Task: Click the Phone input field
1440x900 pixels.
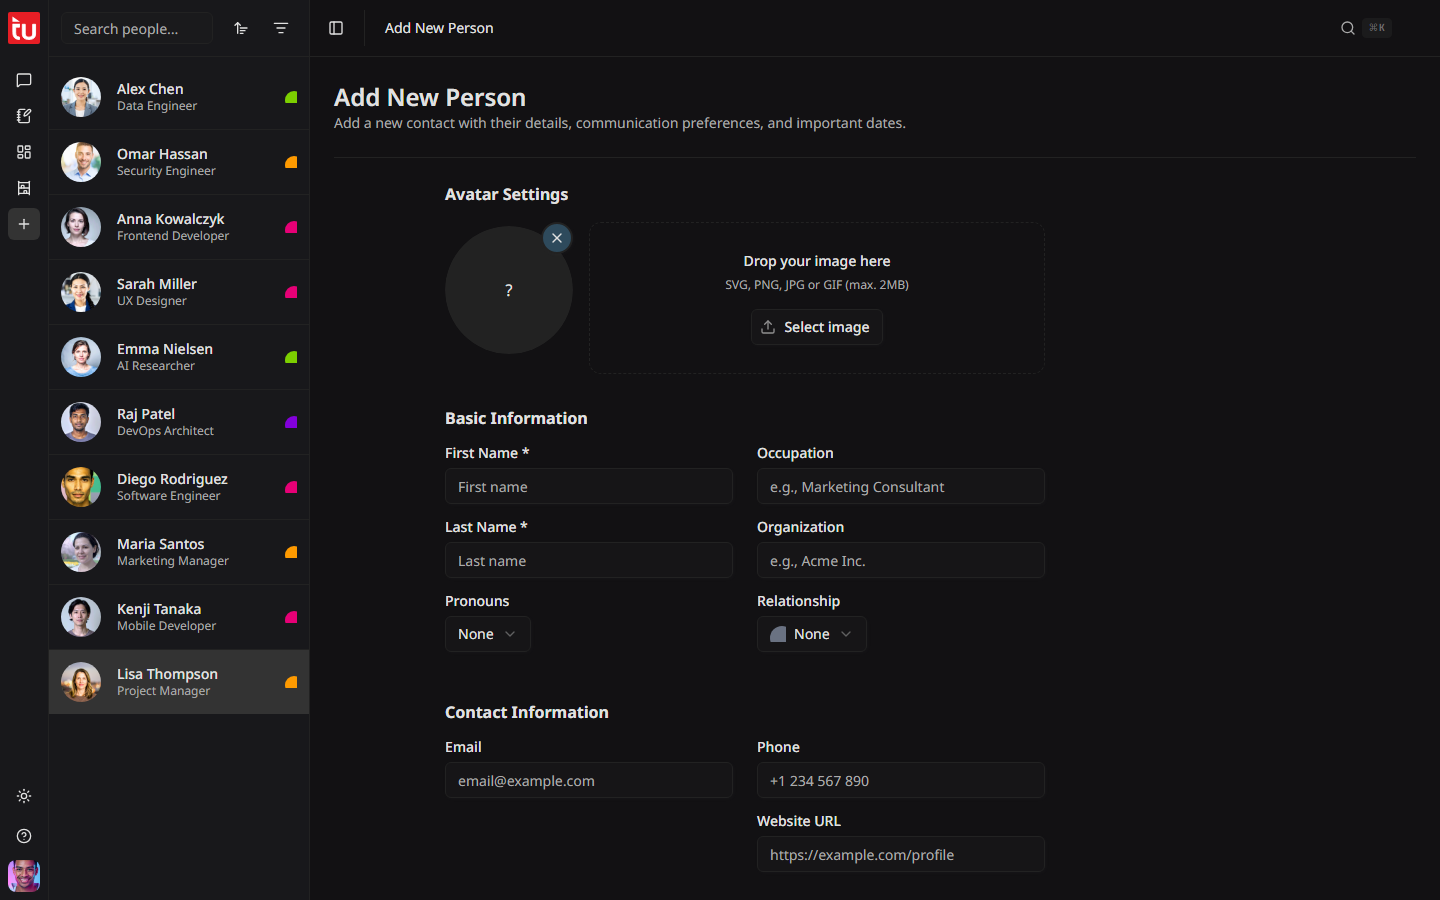Action: pyautogui.click(x=901, y=781)
